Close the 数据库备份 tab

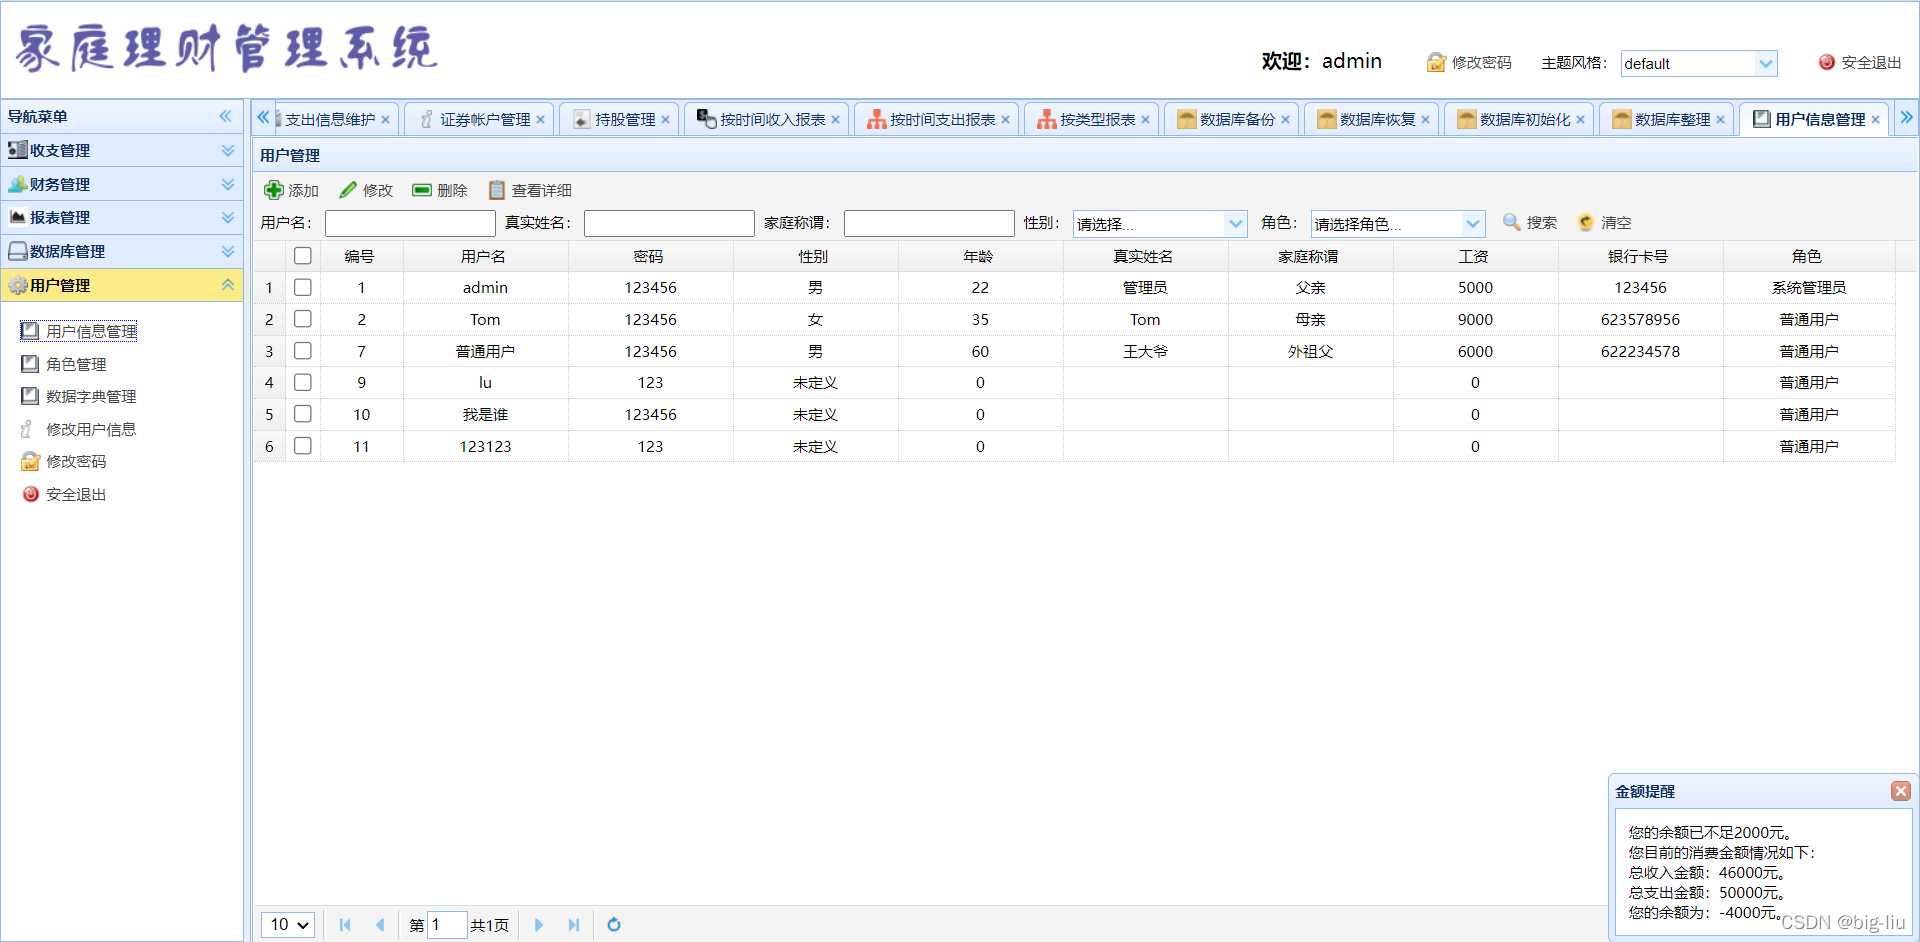[x=1285, y=120]
